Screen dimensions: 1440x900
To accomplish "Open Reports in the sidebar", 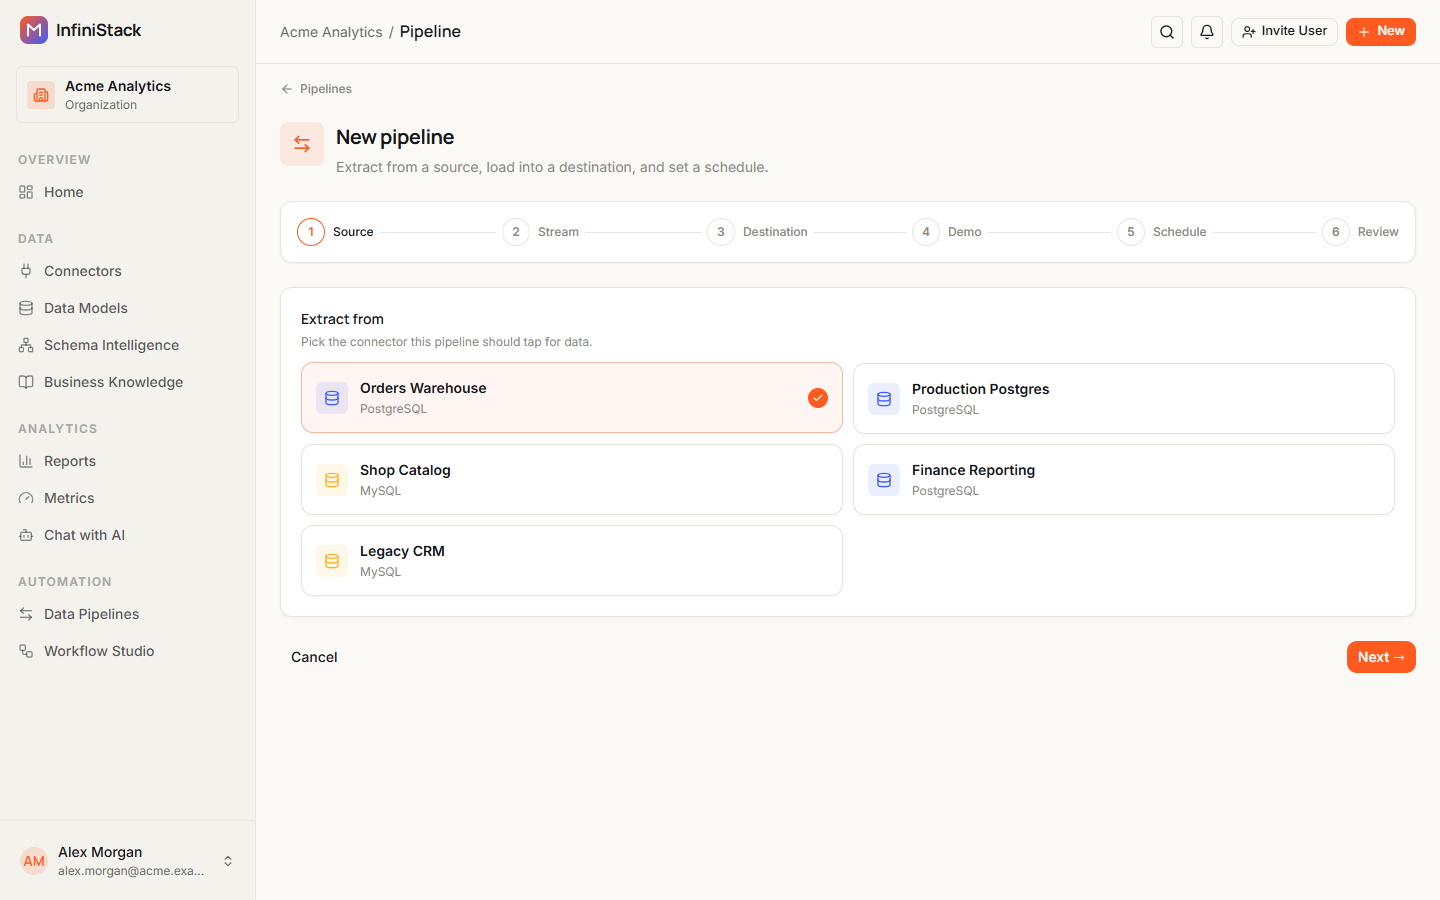I will (x=127, y=461).
